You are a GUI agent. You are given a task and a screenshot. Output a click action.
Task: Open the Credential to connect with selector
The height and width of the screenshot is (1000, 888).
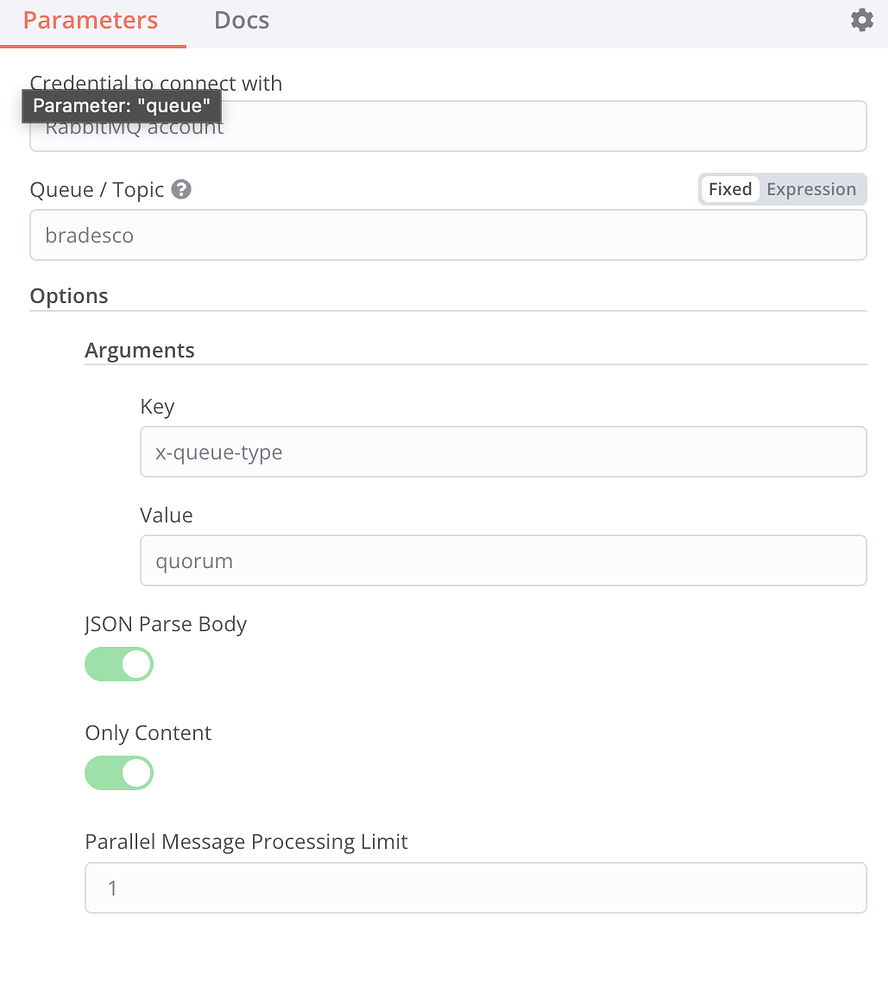448,126
